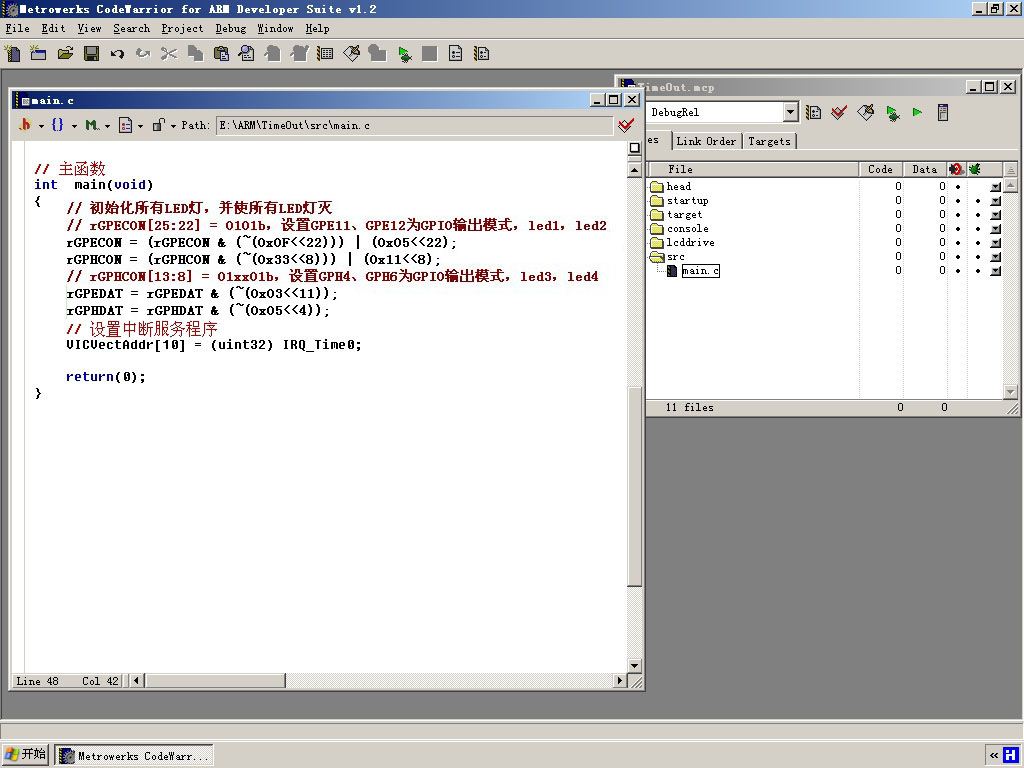Click the editor horizontal scrollbar thumb

click(x=216, y=681)
